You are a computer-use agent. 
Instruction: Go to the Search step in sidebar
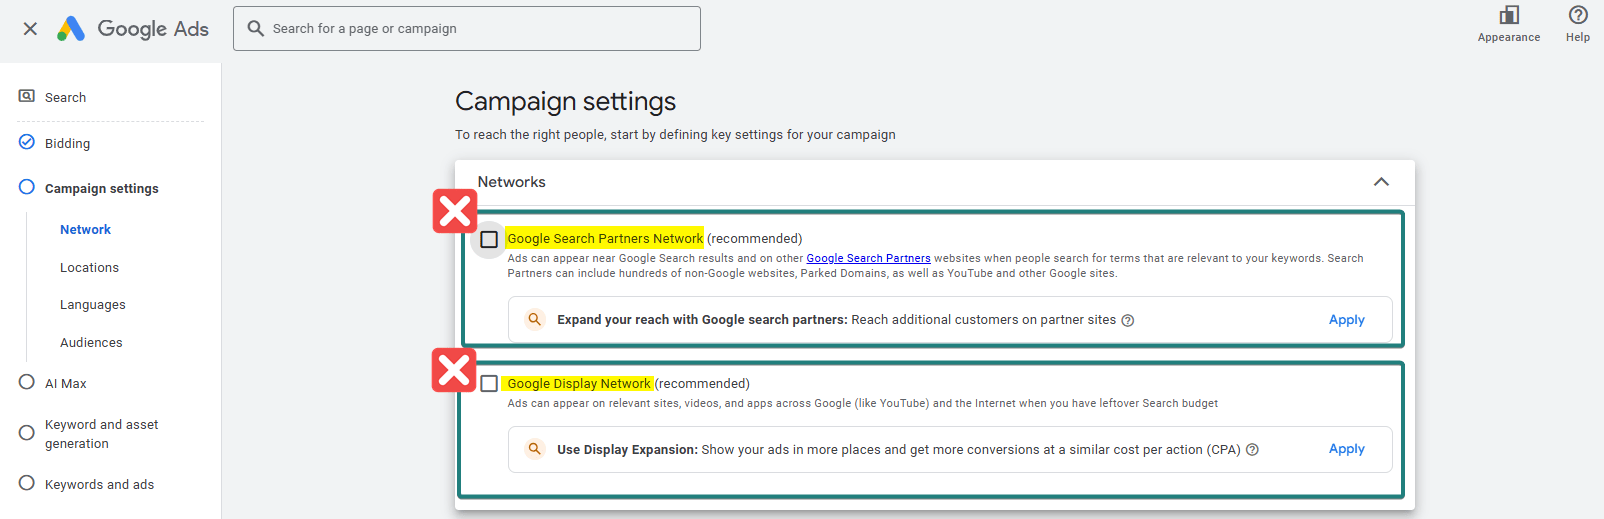click(x=66, y=97)
